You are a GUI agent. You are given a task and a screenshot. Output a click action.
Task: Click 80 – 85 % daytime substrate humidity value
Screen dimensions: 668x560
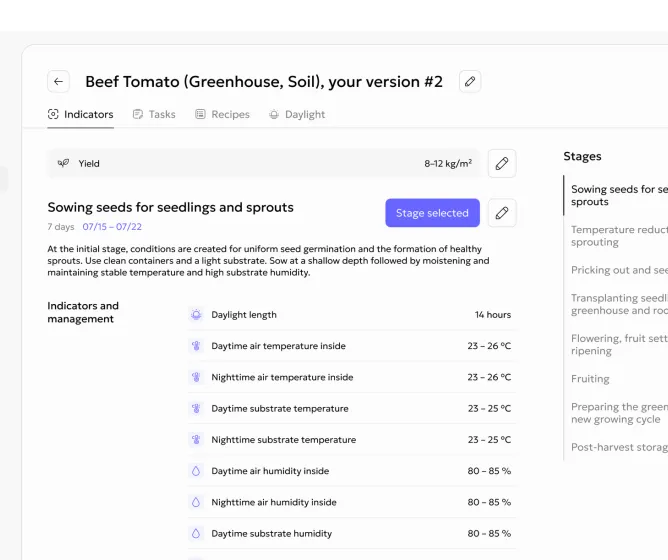click(x=489, y=533)
